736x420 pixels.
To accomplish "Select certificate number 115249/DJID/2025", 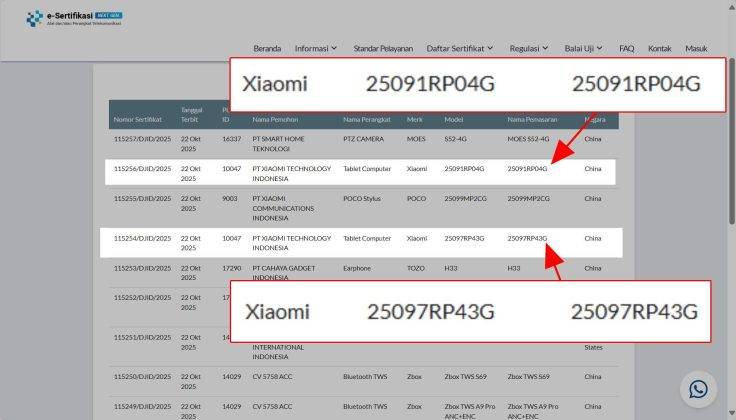I will click(x=142, y=406).
